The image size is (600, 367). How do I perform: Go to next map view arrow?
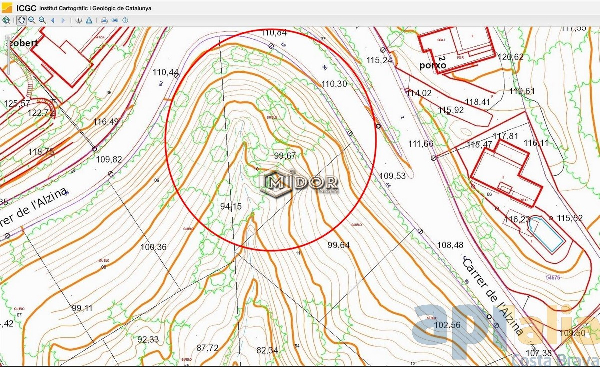click(63, 21)
